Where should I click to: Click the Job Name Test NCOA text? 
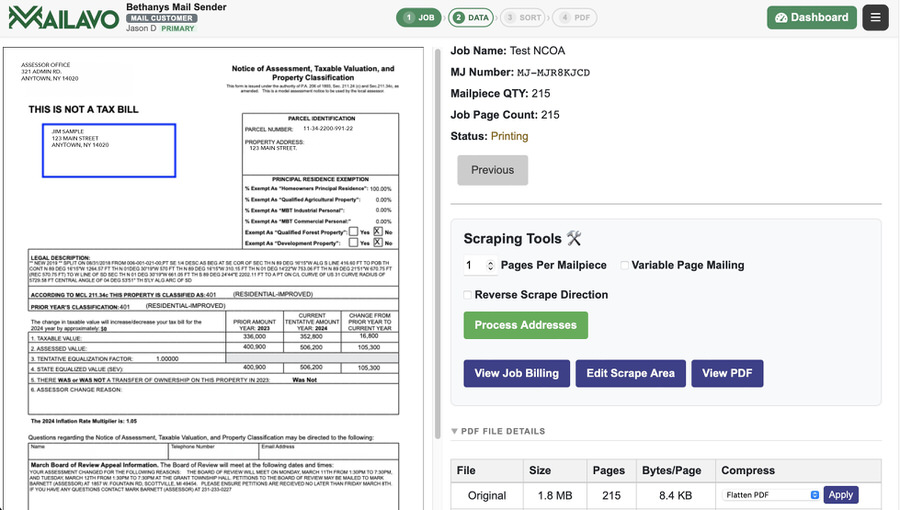coord(507,50)
